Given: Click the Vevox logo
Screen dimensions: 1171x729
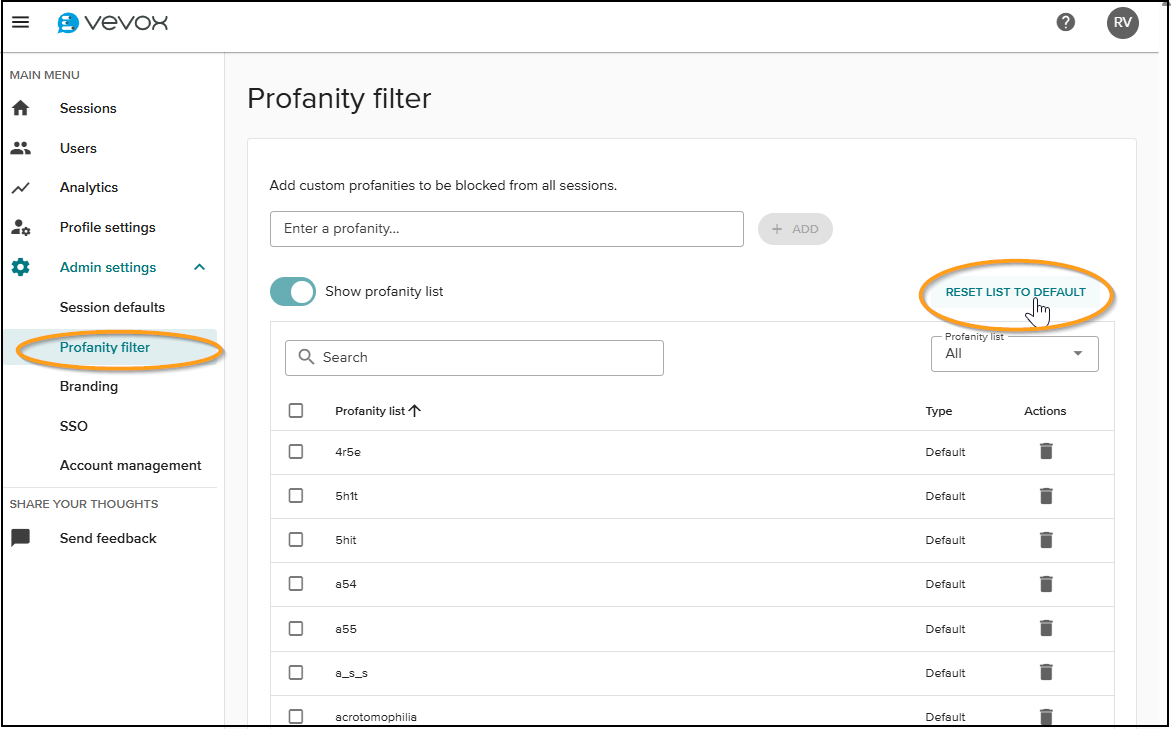Looking at the screenshot, I should pyautogui.click(x=113, y=23).
